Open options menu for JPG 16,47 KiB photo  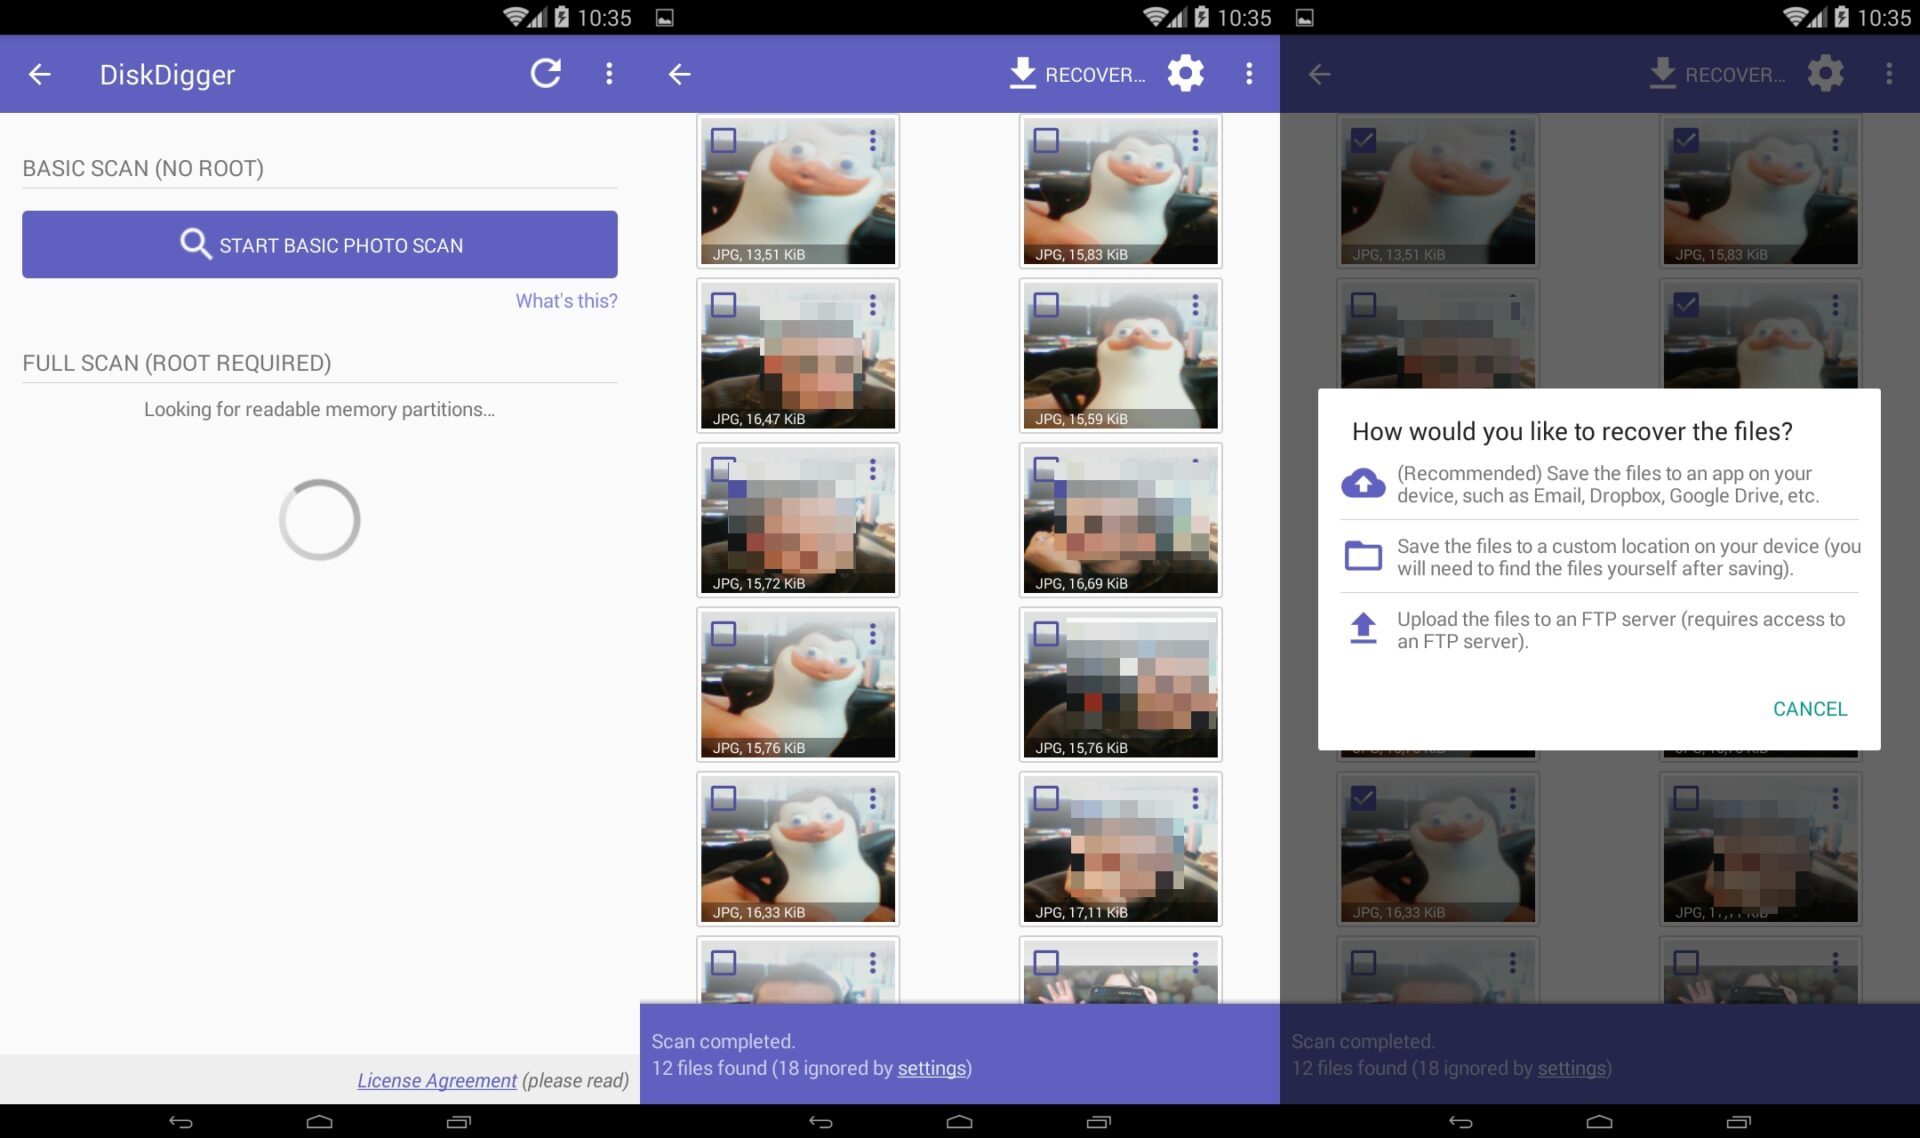click(x=873, y=305)
